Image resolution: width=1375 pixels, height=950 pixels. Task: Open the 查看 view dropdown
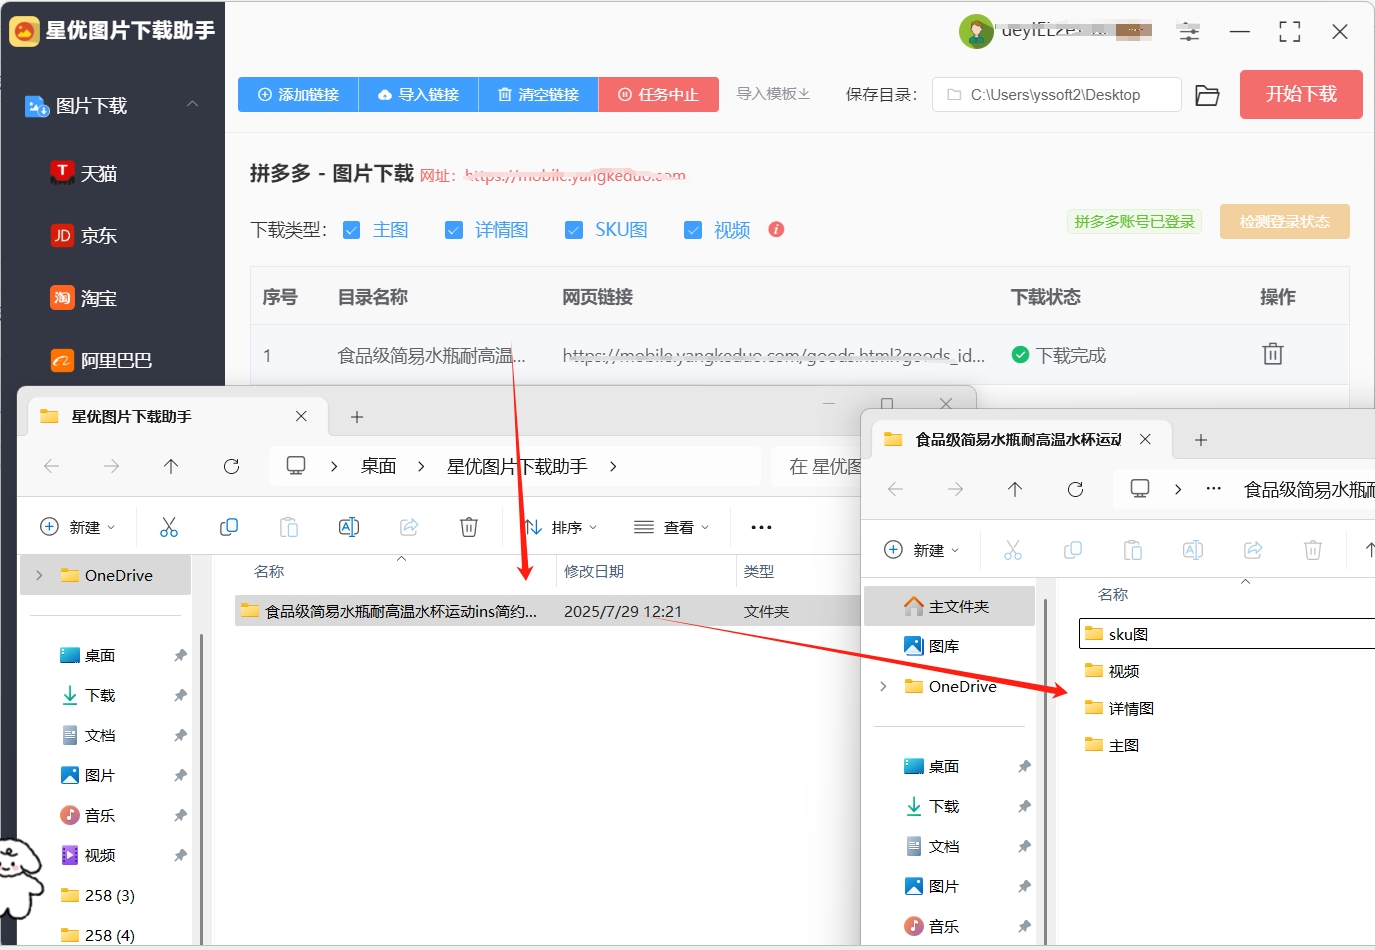pyautogui.click(x=672, y=527)
